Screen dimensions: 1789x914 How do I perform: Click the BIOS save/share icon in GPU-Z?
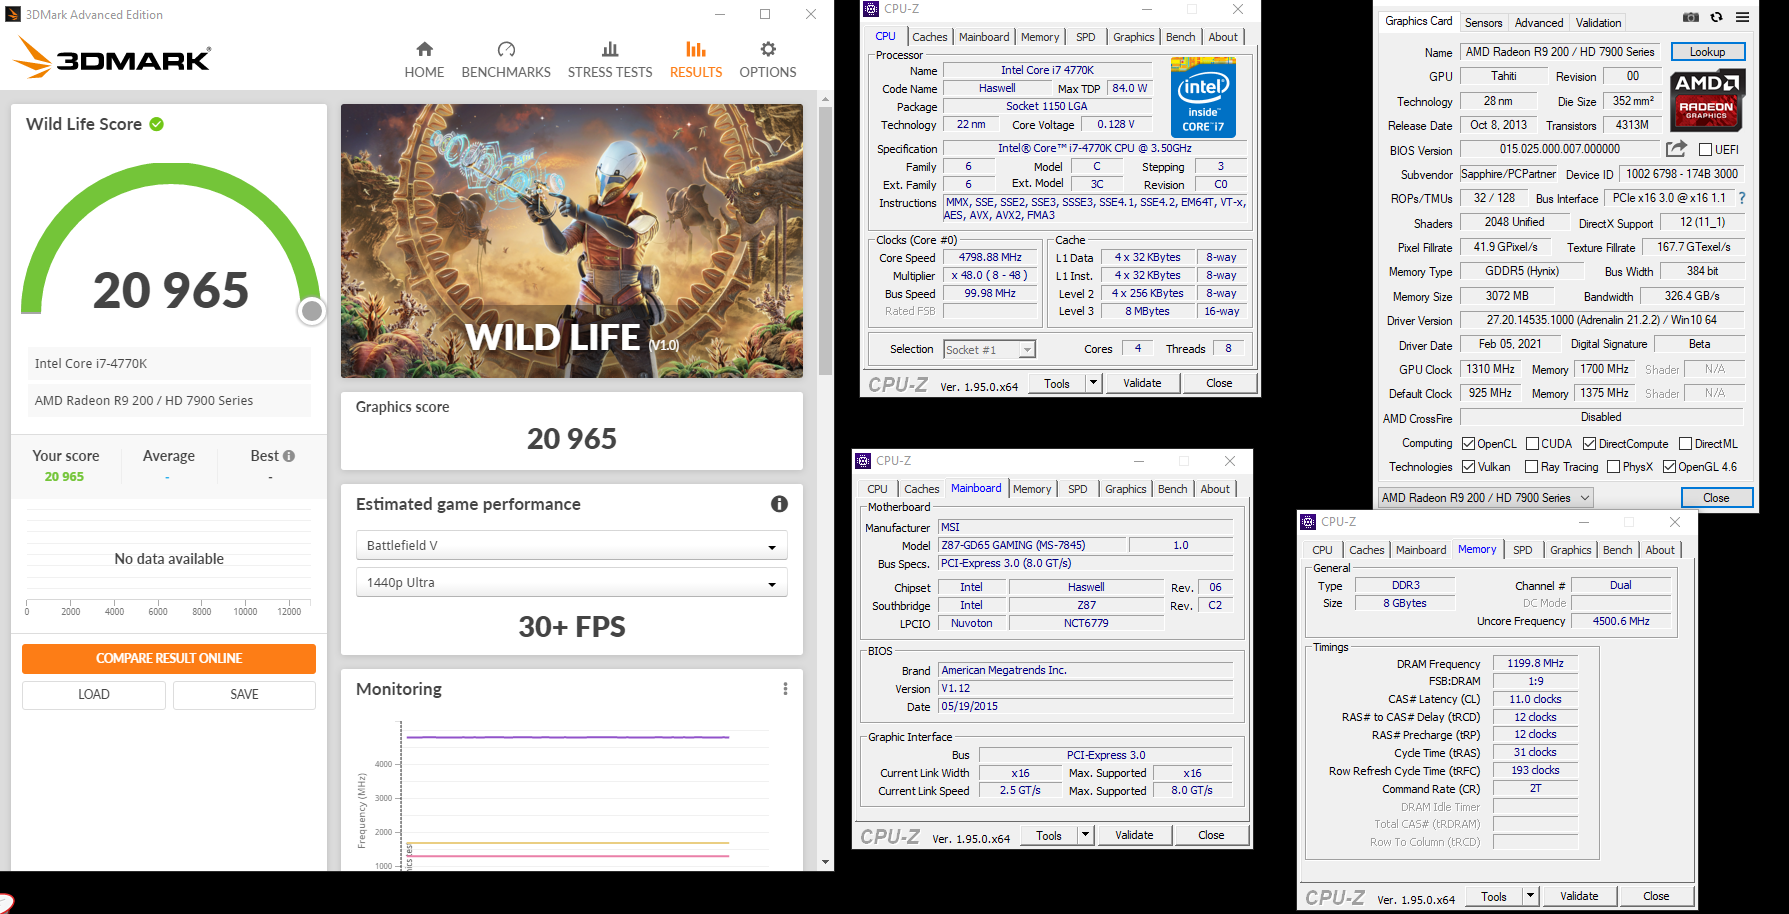(1676, 149)
